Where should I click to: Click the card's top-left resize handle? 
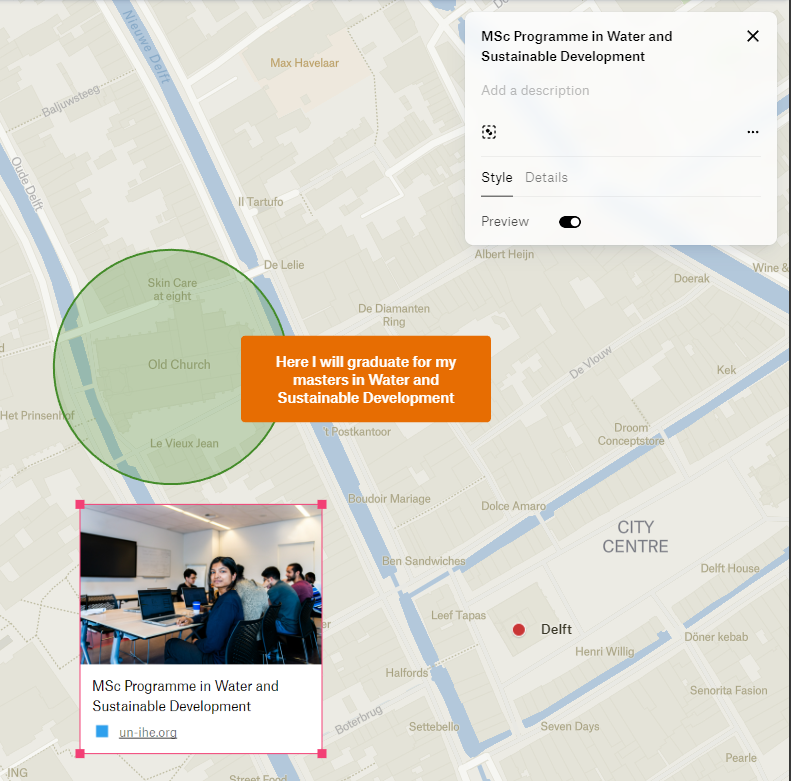(81, 505)
